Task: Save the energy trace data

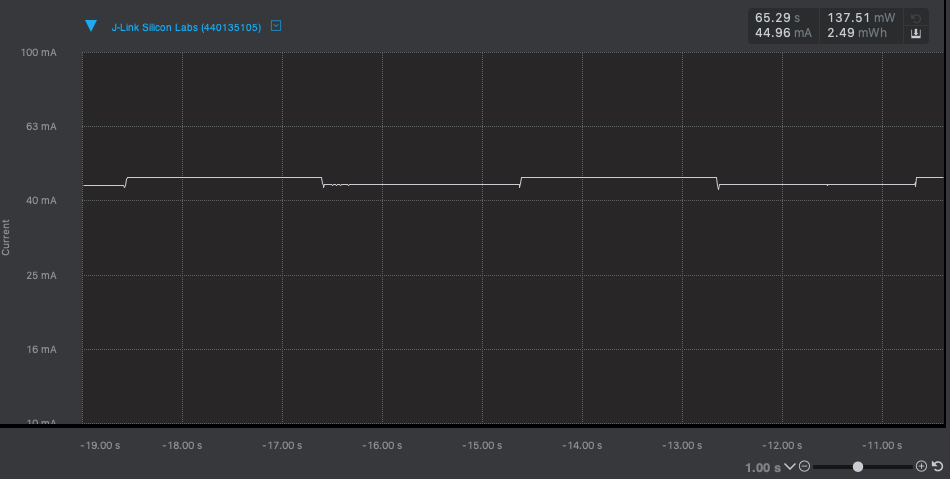Action: pyautogui.click(x=916, y=34)
